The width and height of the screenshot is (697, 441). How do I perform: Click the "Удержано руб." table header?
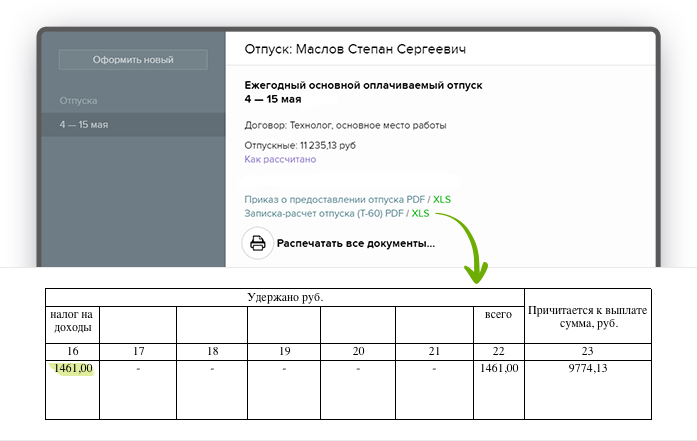coord(285,297)
